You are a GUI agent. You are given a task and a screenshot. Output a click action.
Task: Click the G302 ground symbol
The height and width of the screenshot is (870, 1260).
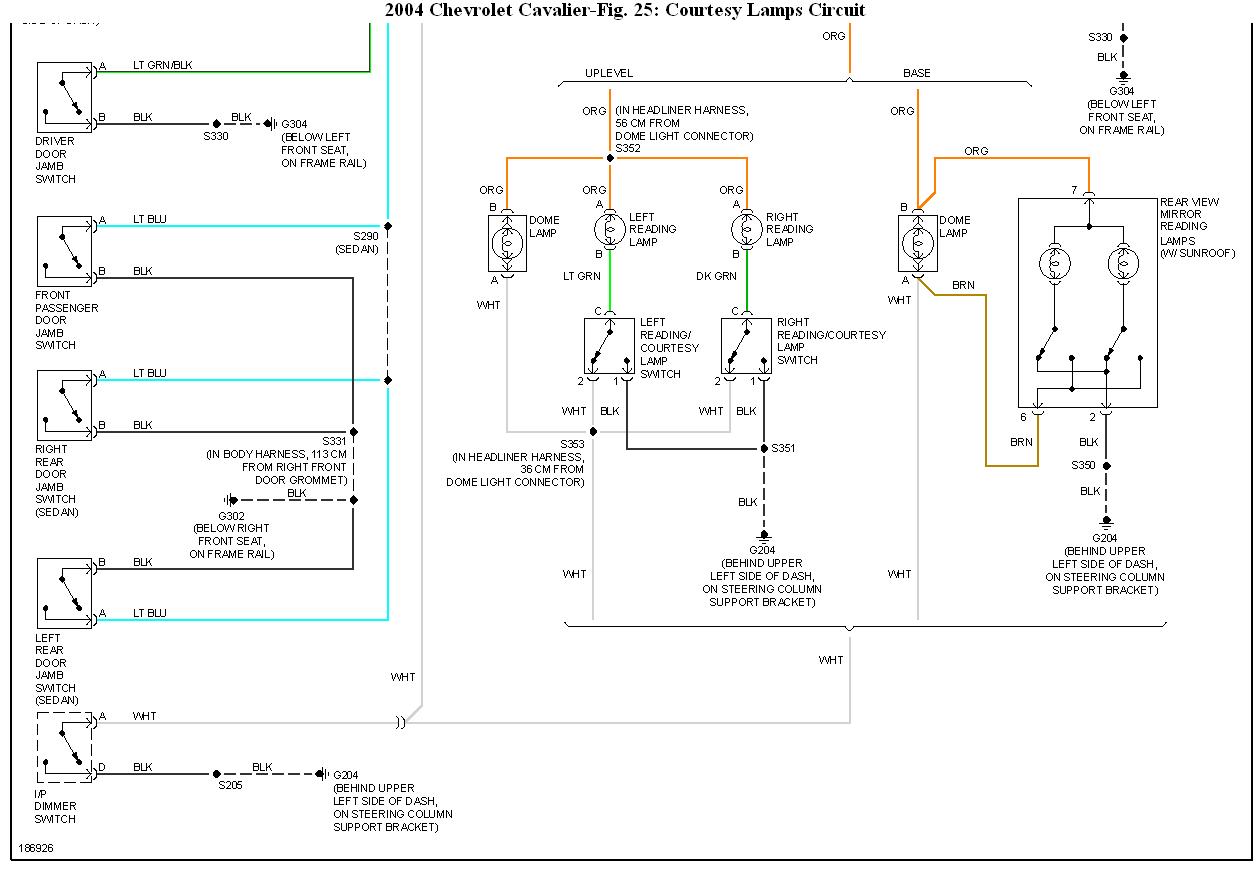(x=232, y=500)
